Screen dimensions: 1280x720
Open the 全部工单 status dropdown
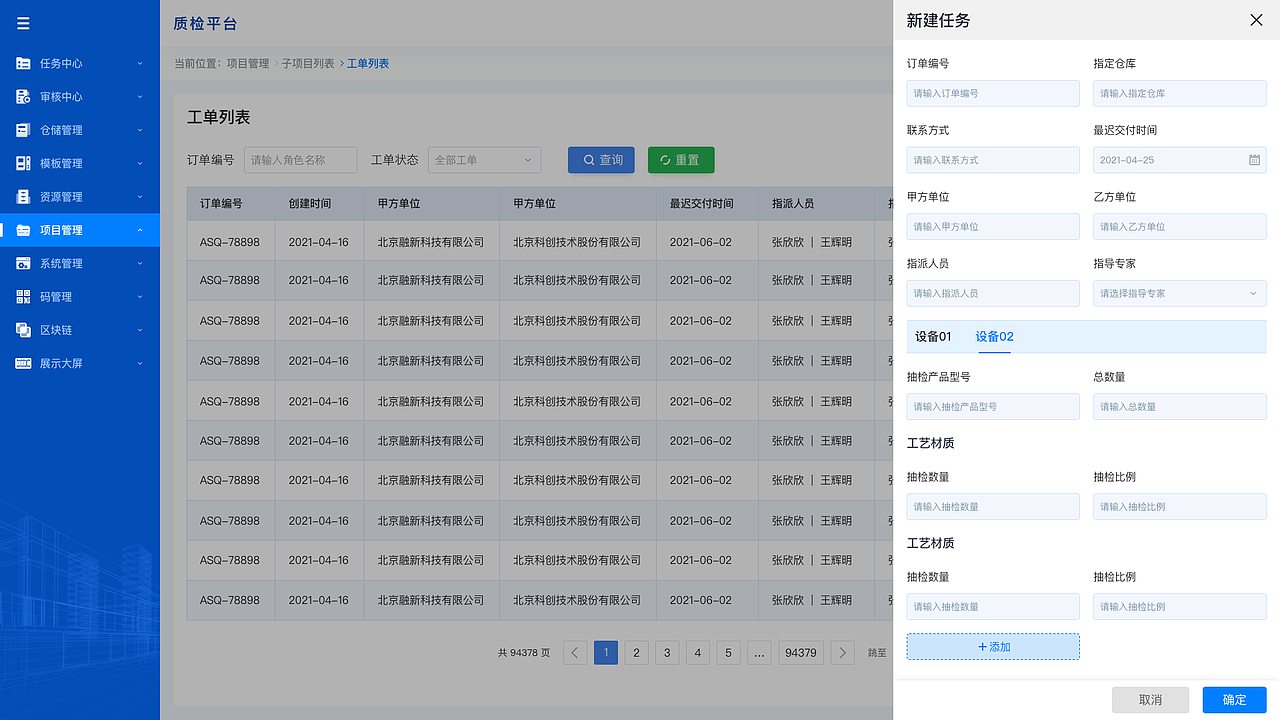(484, 159)
